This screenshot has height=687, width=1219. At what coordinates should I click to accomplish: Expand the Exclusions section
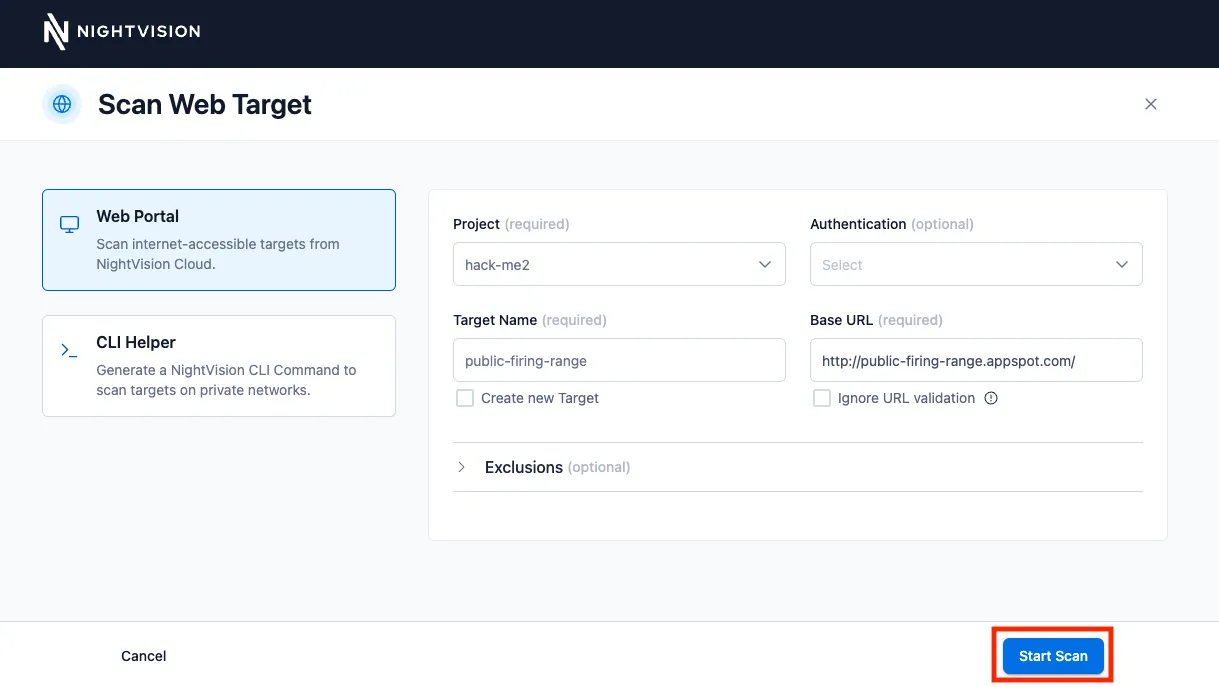(x=797, y=467)
